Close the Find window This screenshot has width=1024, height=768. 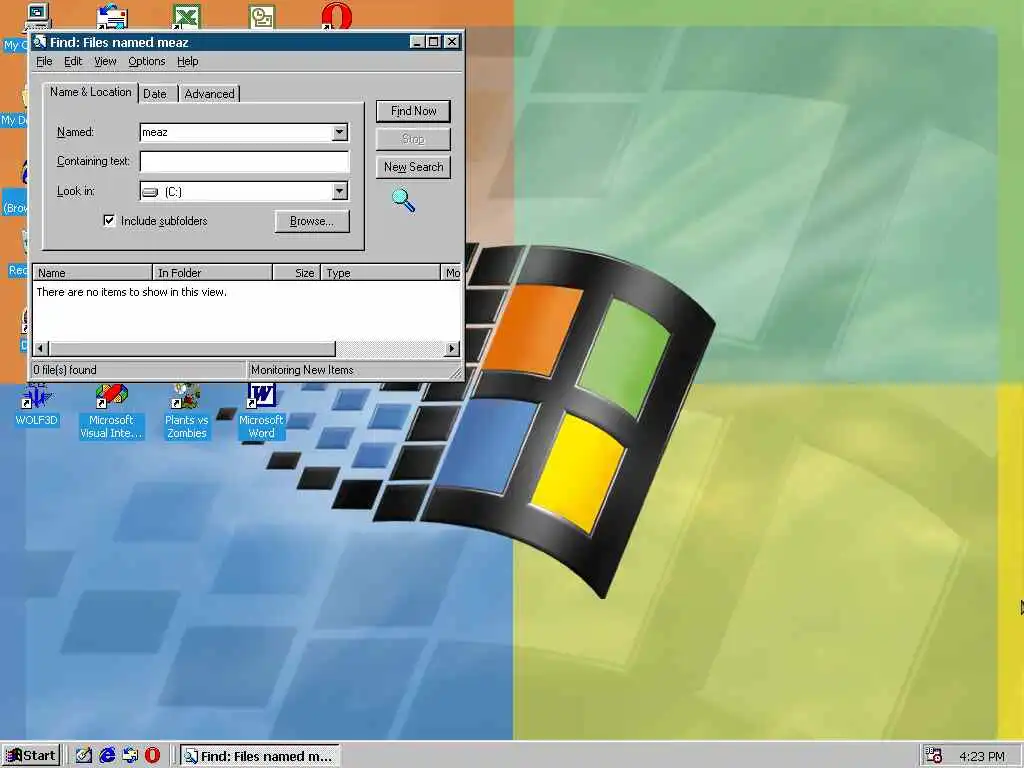452,42
